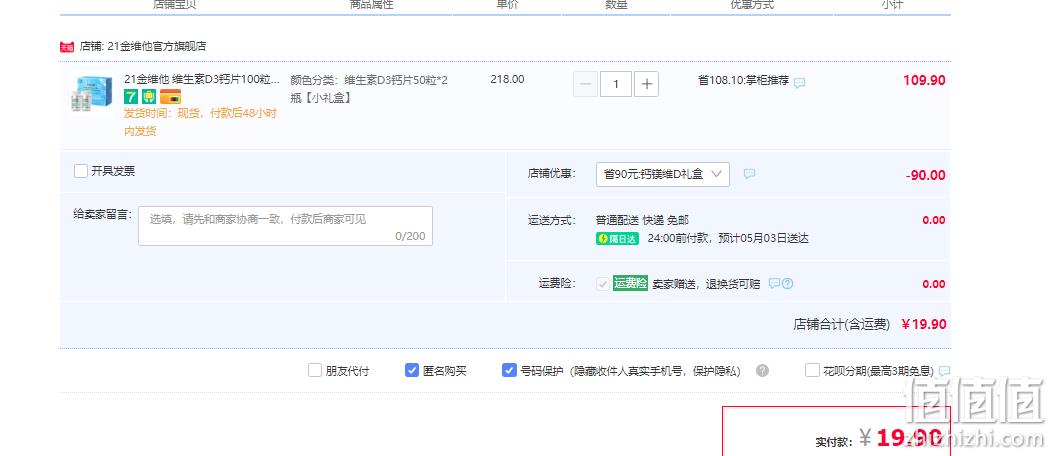Open comment icon beside 省108.10 promotion
This screenshot has width=1053, height=456.
799,83
